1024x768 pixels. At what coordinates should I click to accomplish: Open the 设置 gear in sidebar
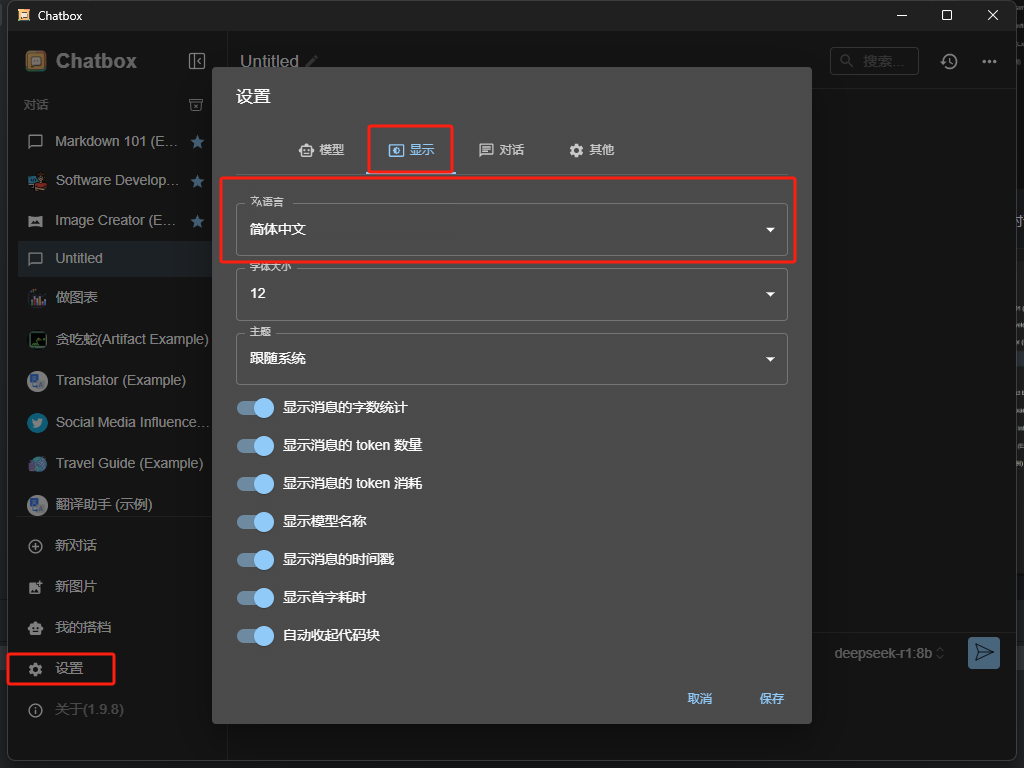[x=35, y=669]
